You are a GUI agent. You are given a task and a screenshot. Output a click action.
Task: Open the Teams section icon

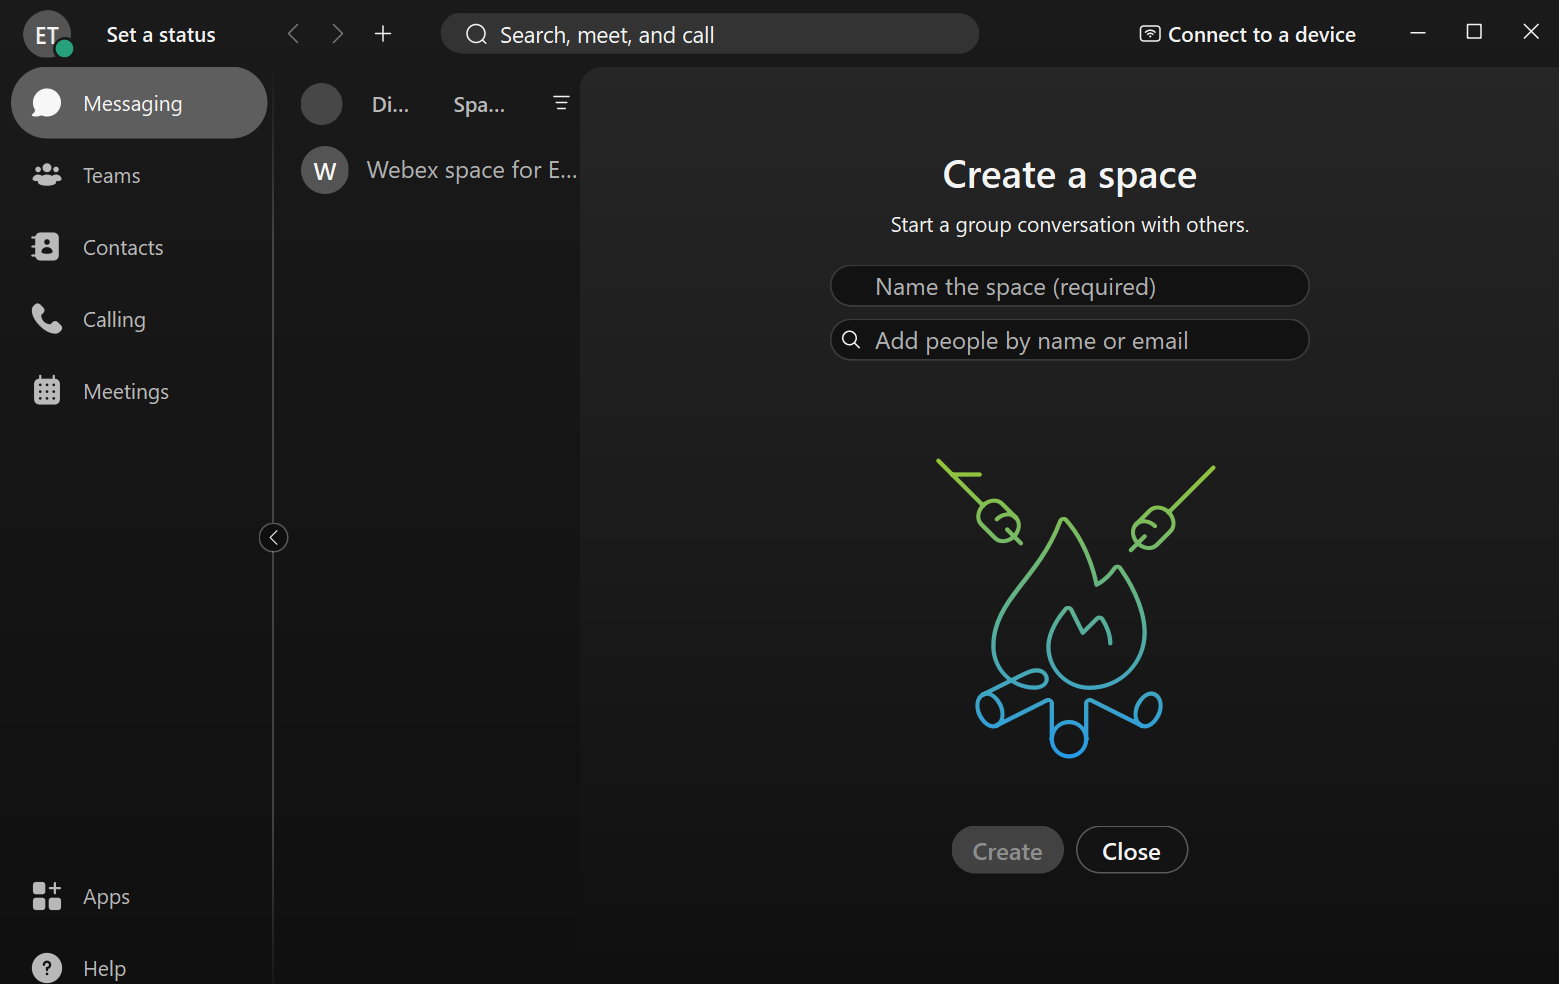pos(46,175)
